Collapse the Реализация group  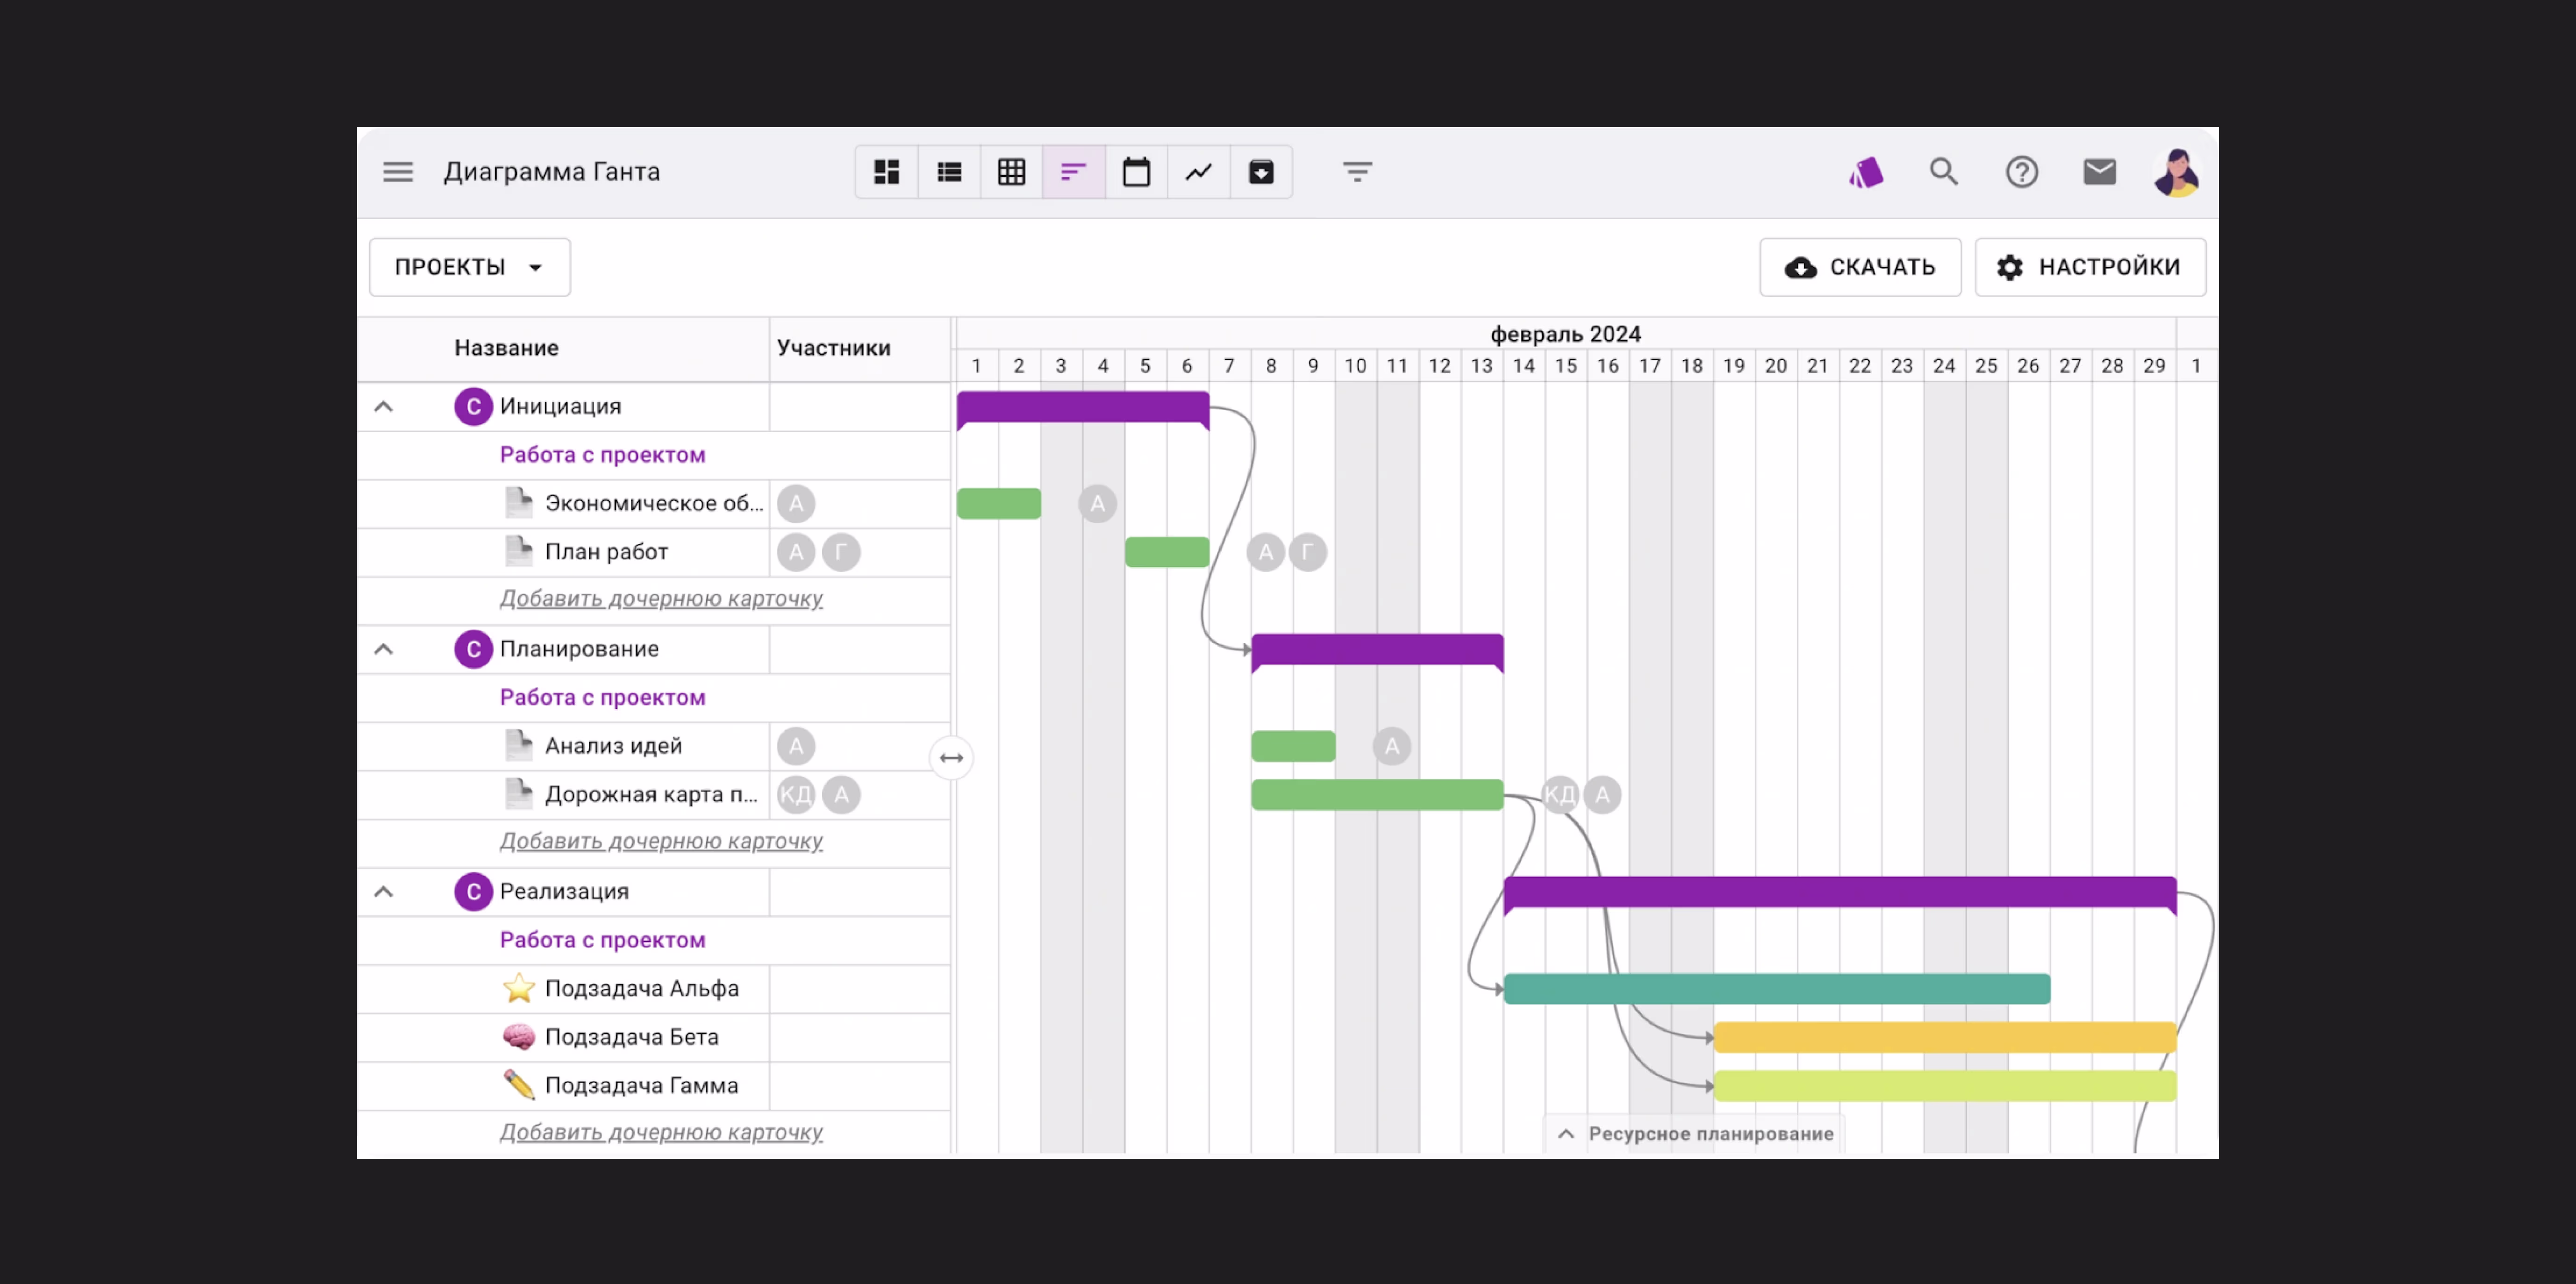pos(383,892)
